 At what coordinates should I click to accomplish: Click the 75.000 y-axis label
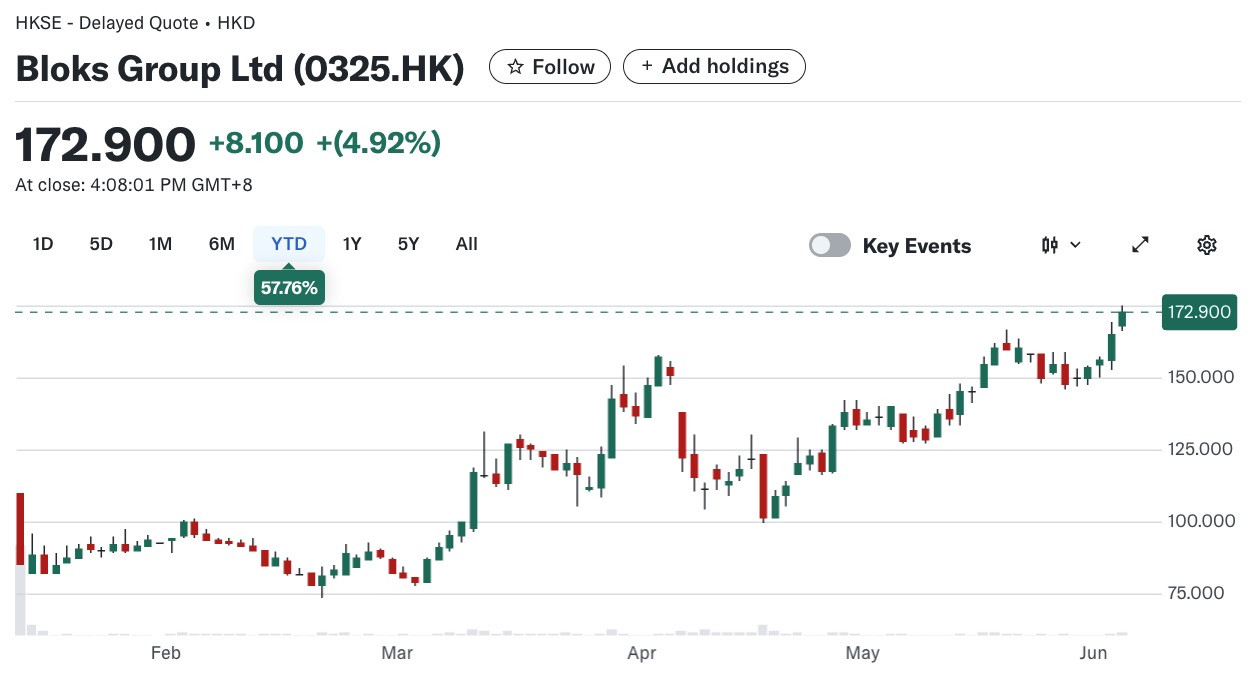pos(1196,593)
